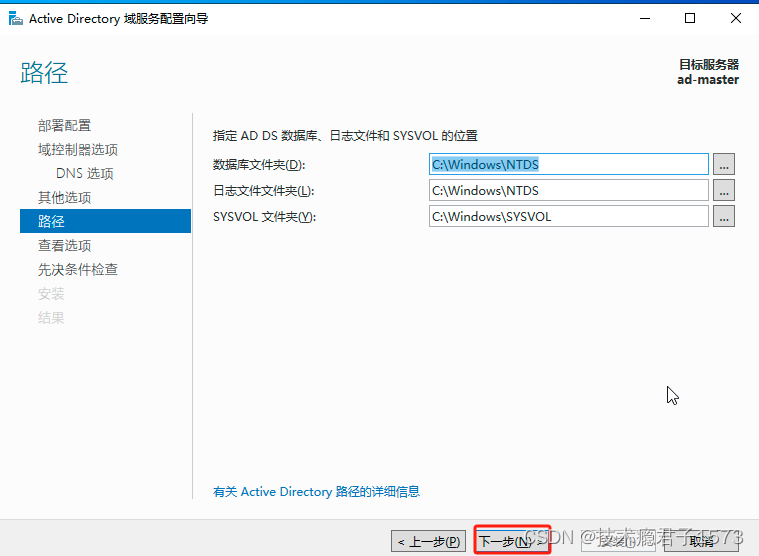759x556 pixels.
Task: Browse for the database folder location
Action: (x=724, y=165)
